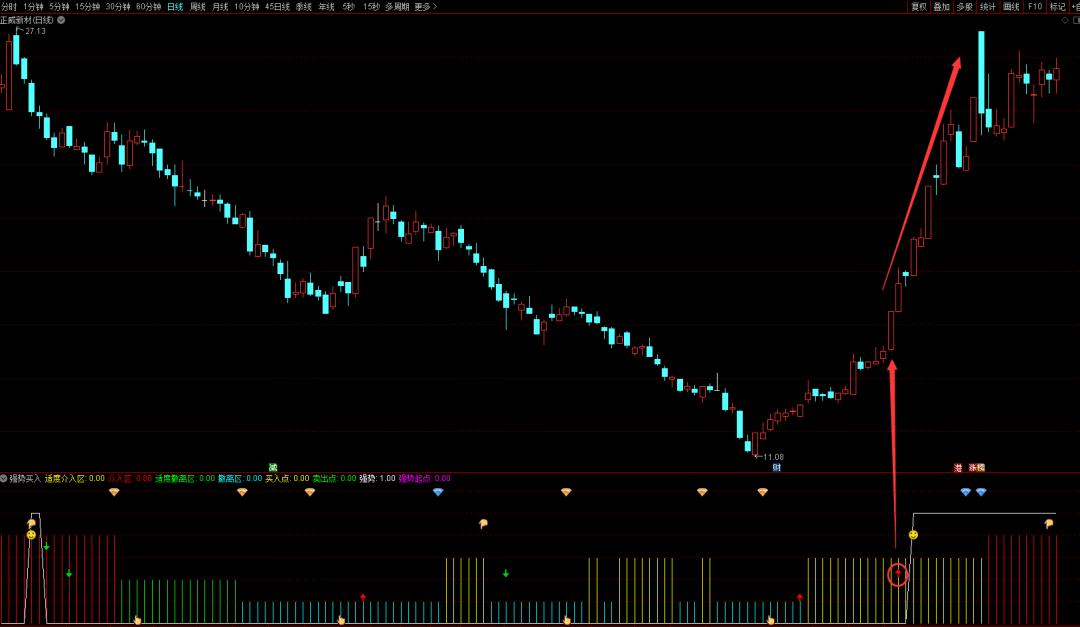The width and height of the screenshot is (1080, 627).
Task: Click the third orange diamond in indicator
Action: (310, 492)
